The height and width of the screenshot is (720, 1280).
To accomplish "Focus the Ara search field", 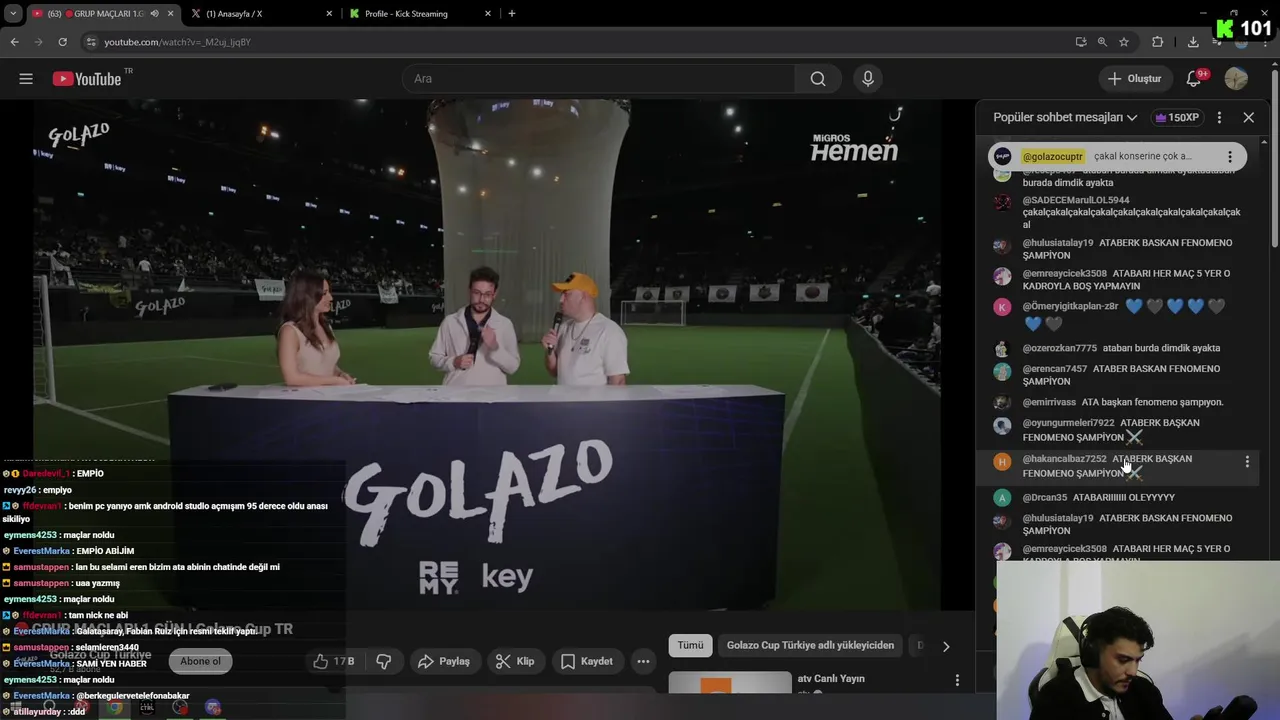I will click(x=598, y=79).
